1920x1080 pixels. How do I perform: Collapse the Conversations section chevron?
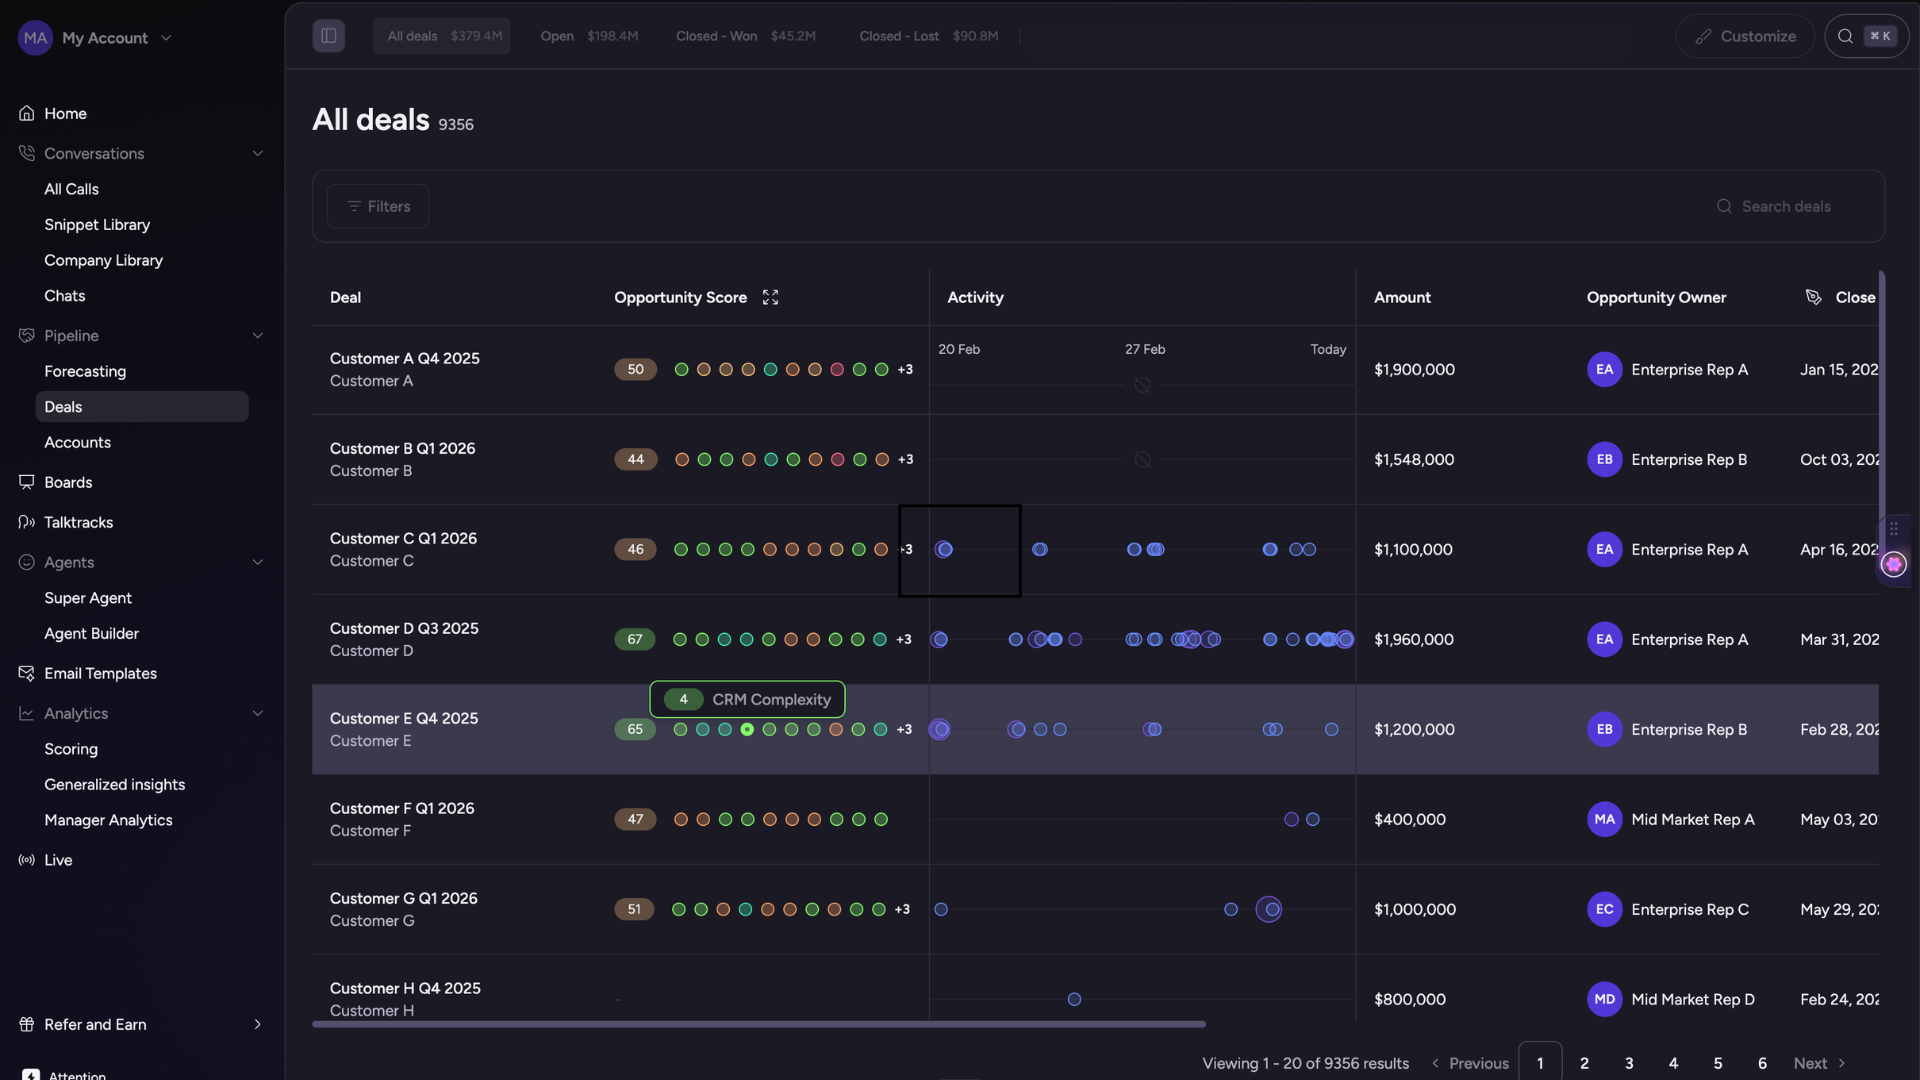point(257,153)
